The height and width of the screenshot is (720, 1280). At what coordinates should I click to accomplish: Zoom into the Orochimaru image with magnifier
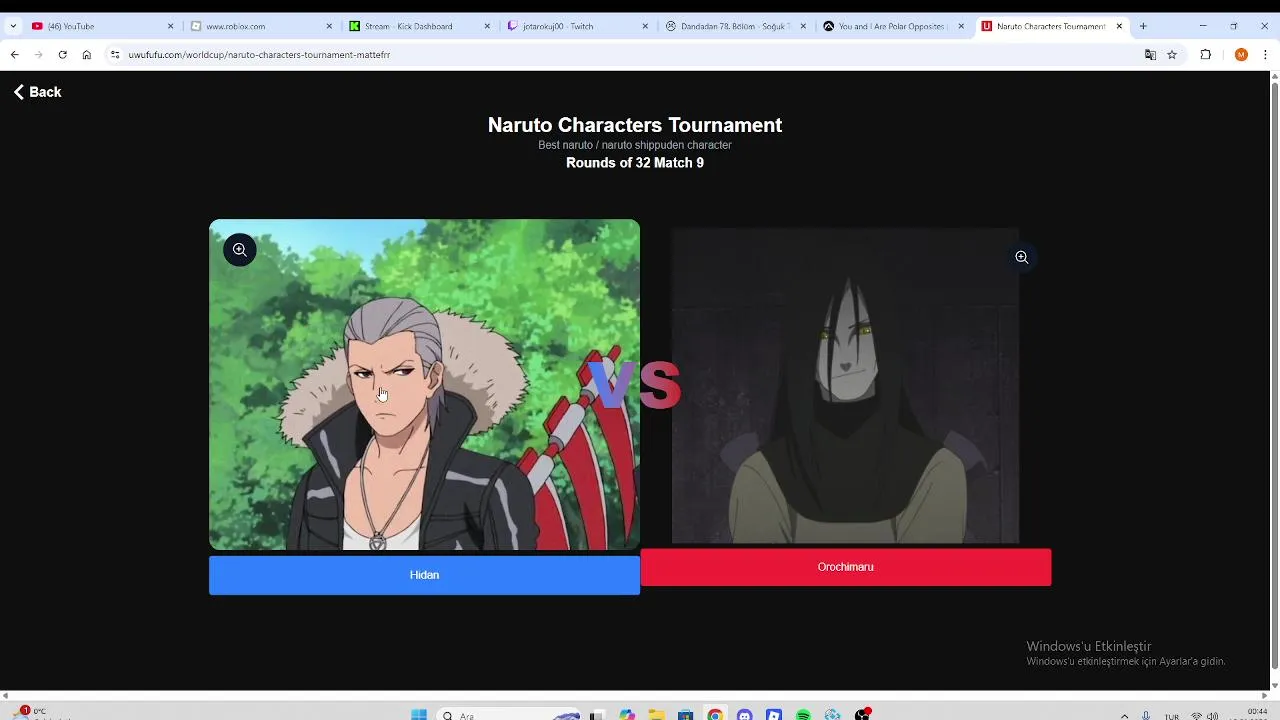1021,257
